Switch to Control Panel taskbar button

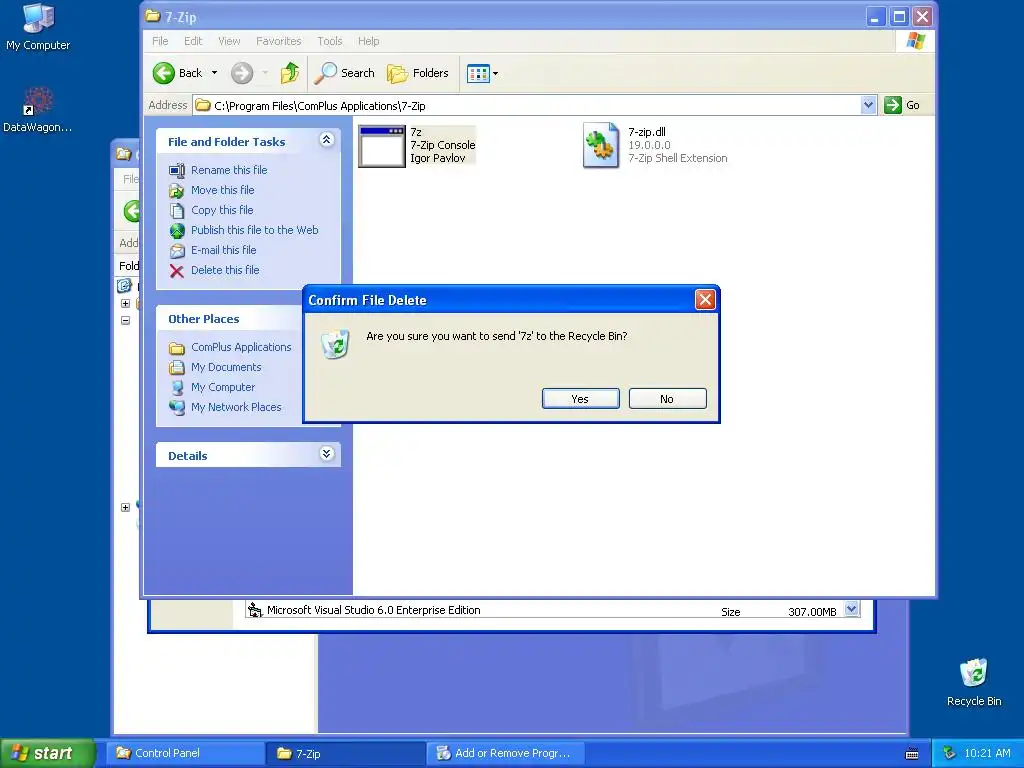[x=187, y=753]
